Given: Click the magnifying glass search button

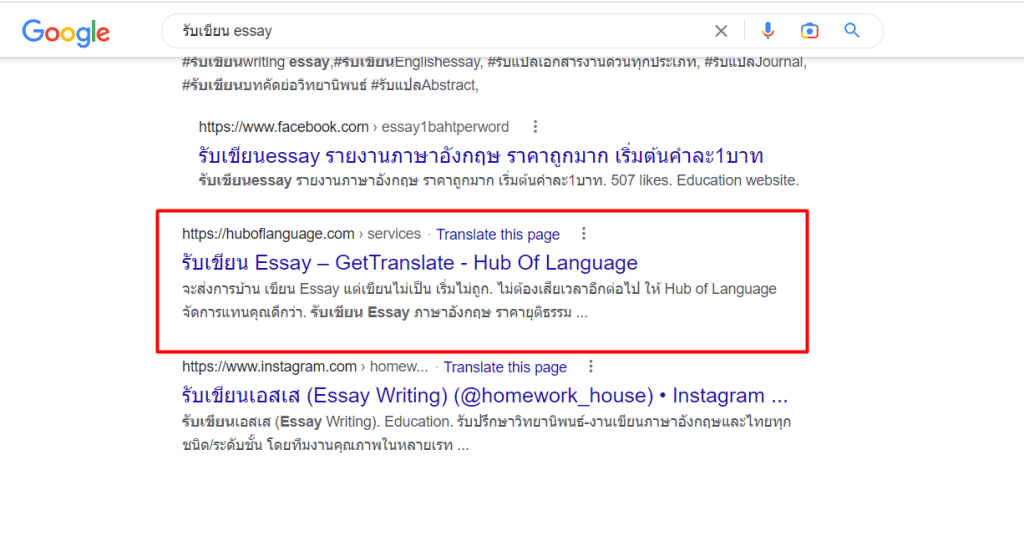Looking at the screenshot, I should tap(852, 30).
